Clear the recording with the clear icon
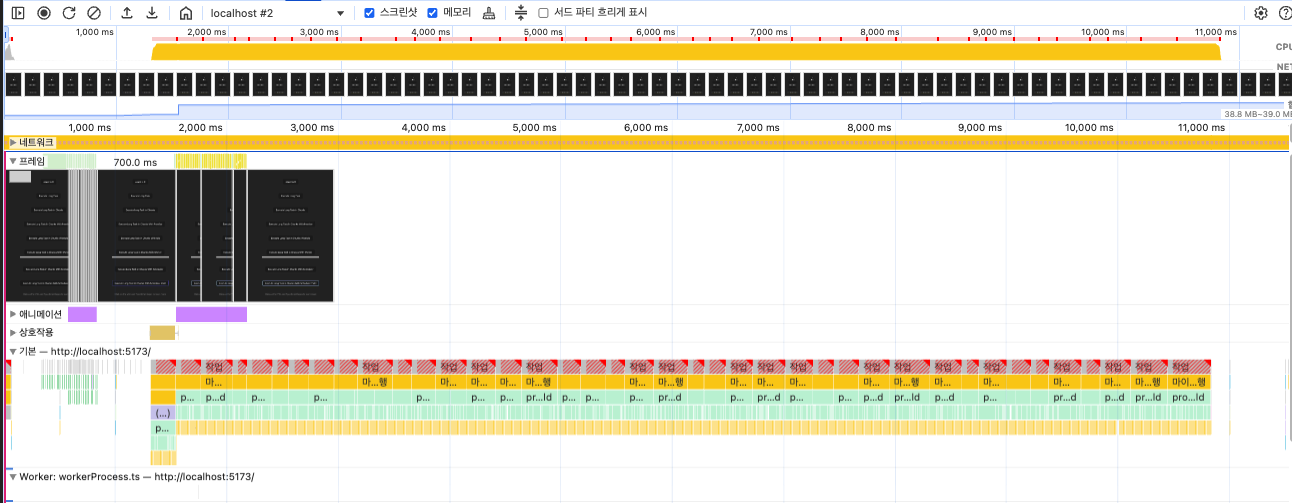This screenshot has width=1292, height=503. pyautogui.click(x=94, y=13)
